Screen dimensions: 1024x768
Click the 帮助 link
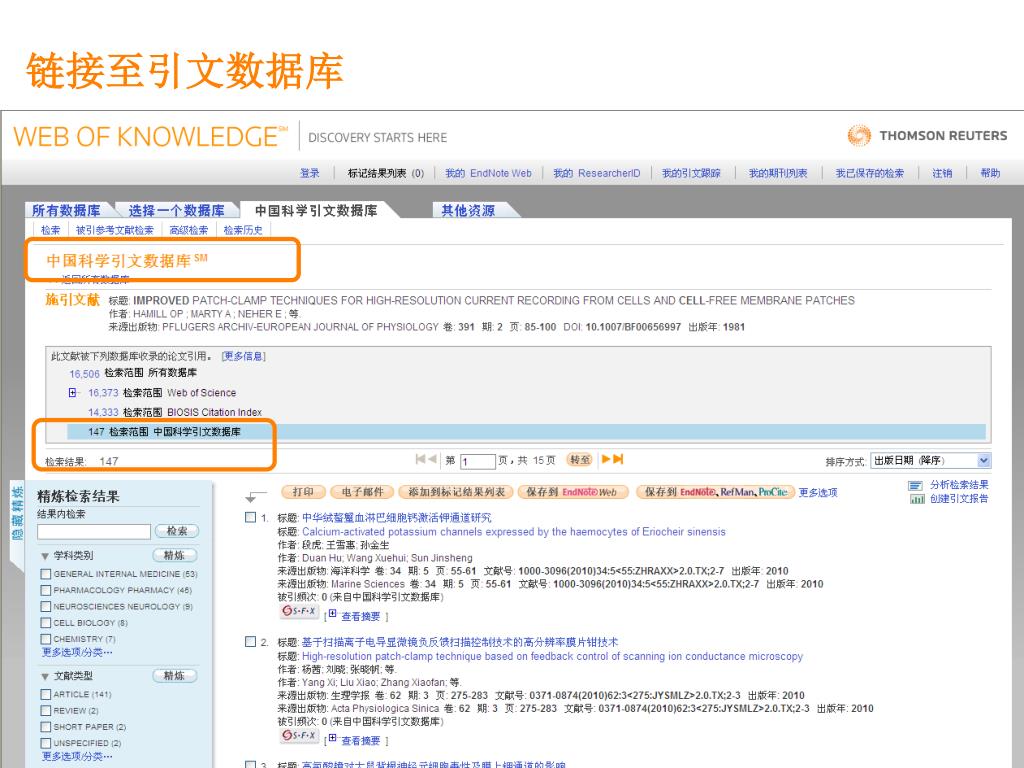point(990,173)
